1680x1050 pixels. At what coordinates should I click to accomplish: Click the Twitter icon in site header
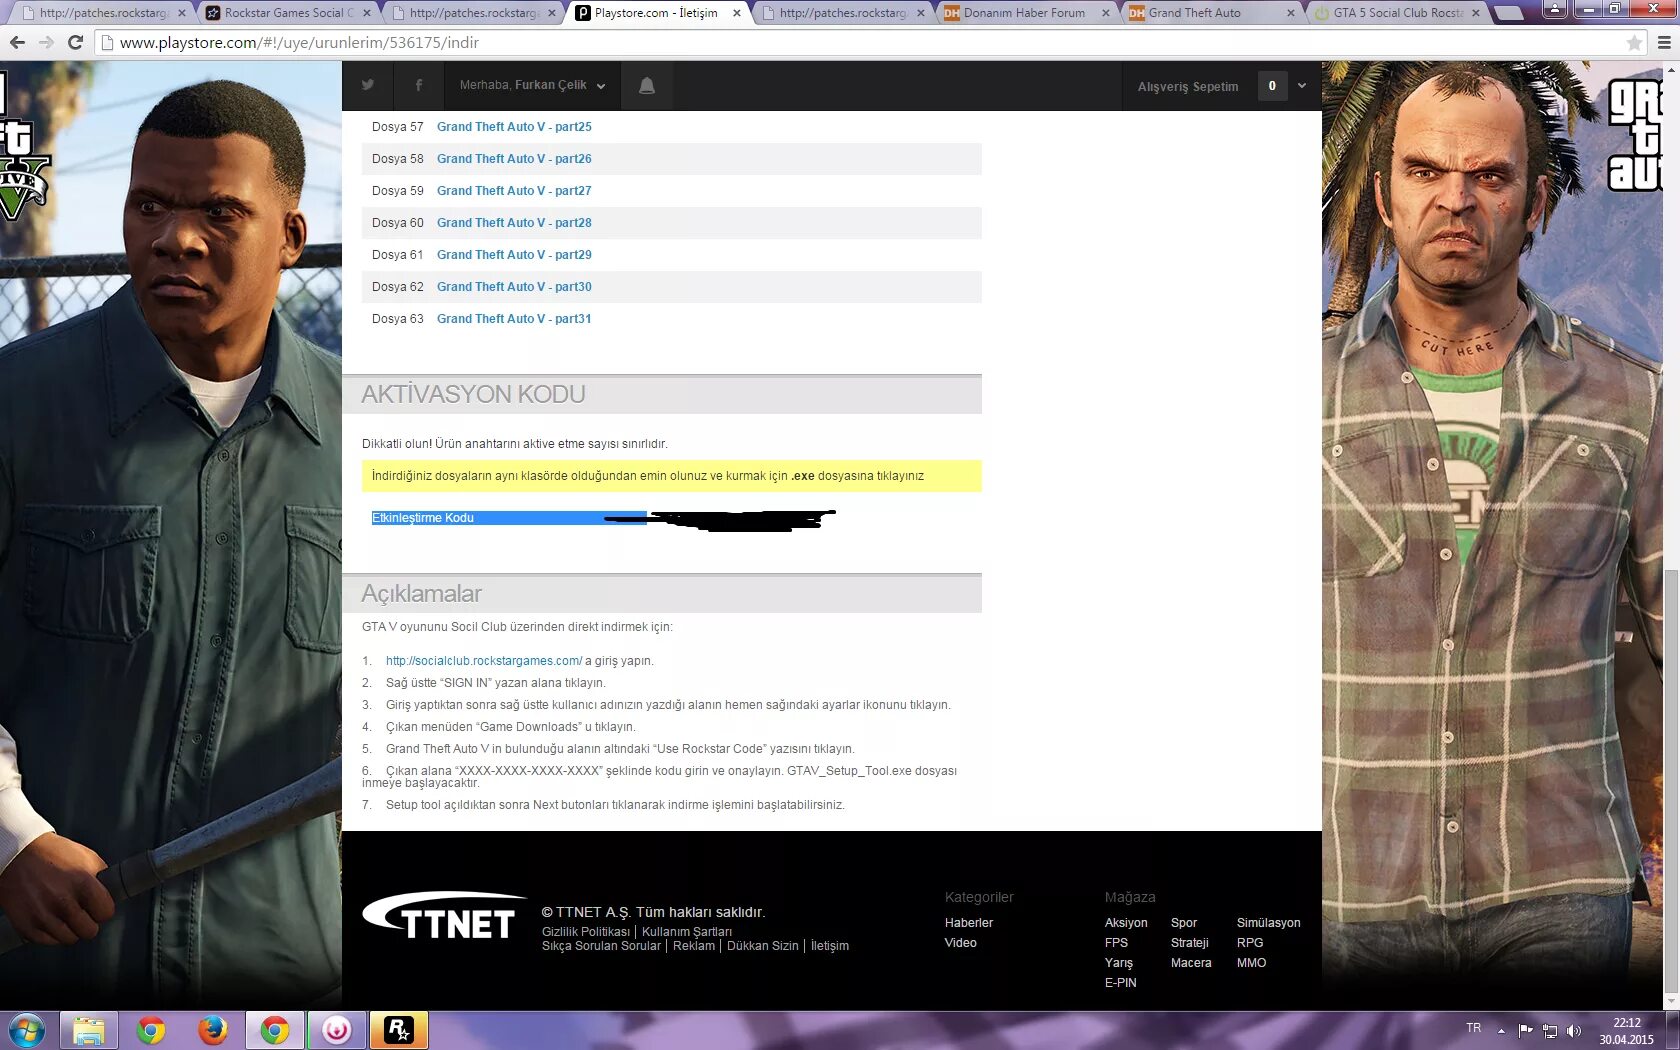click(x=368, y=85)
